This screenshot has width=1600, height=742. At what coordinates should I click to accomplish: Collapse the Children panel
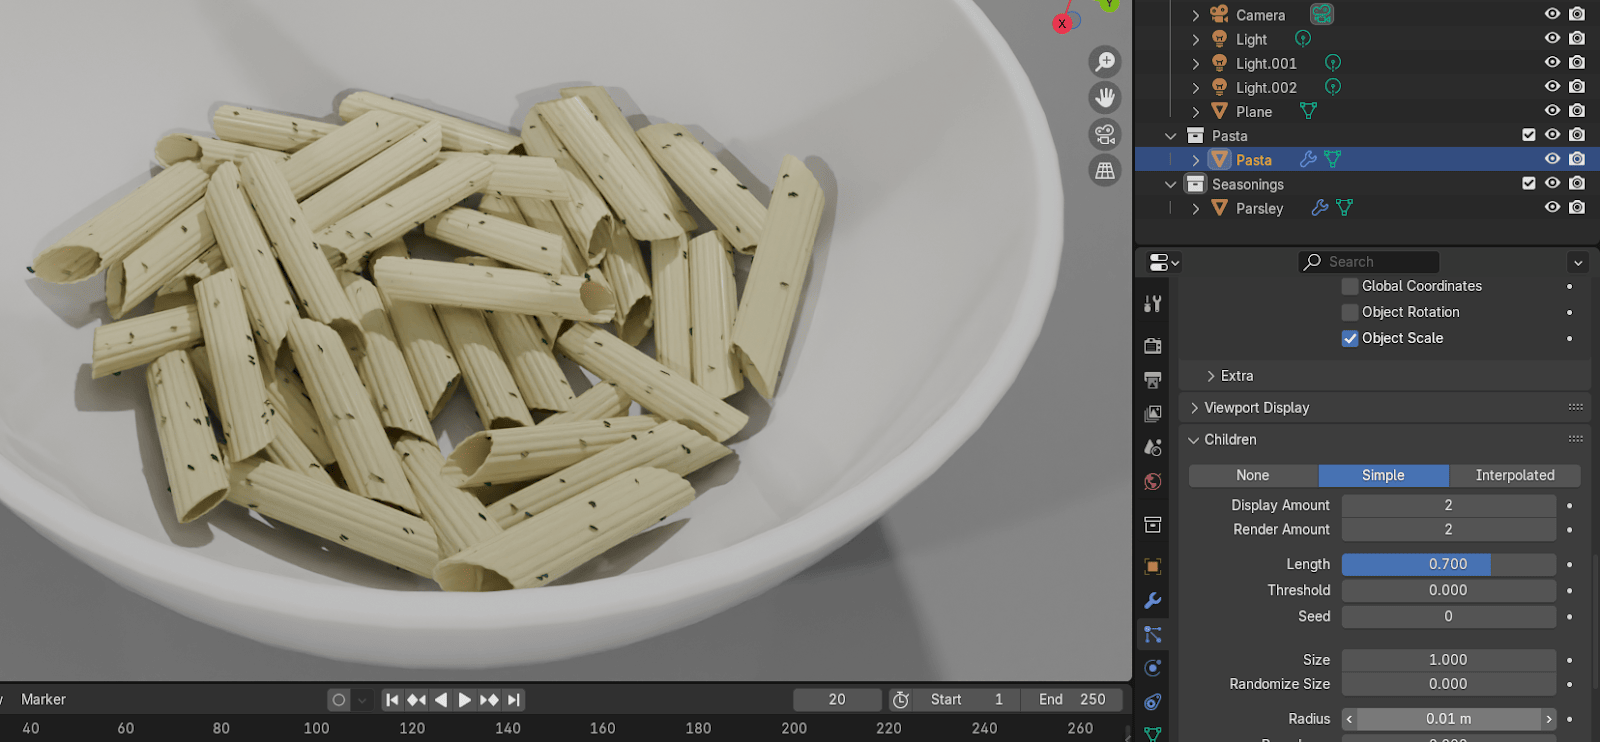1230,440
